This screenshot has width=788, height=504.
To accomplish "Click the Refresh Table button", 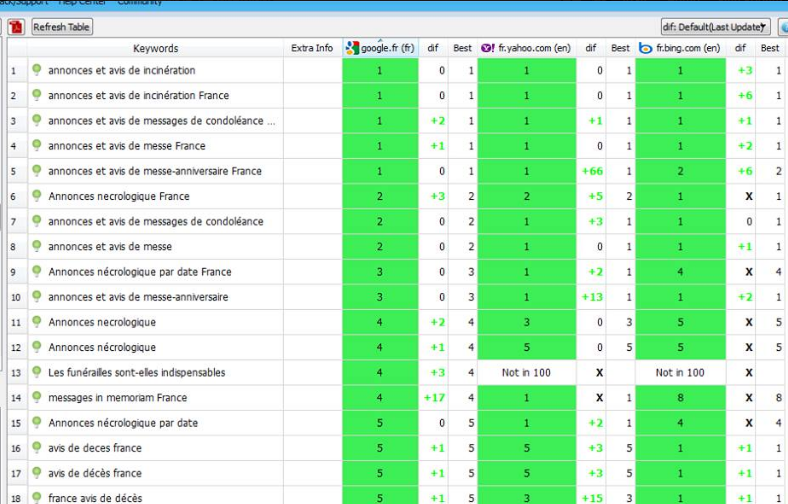I will [x=62, y=27].
